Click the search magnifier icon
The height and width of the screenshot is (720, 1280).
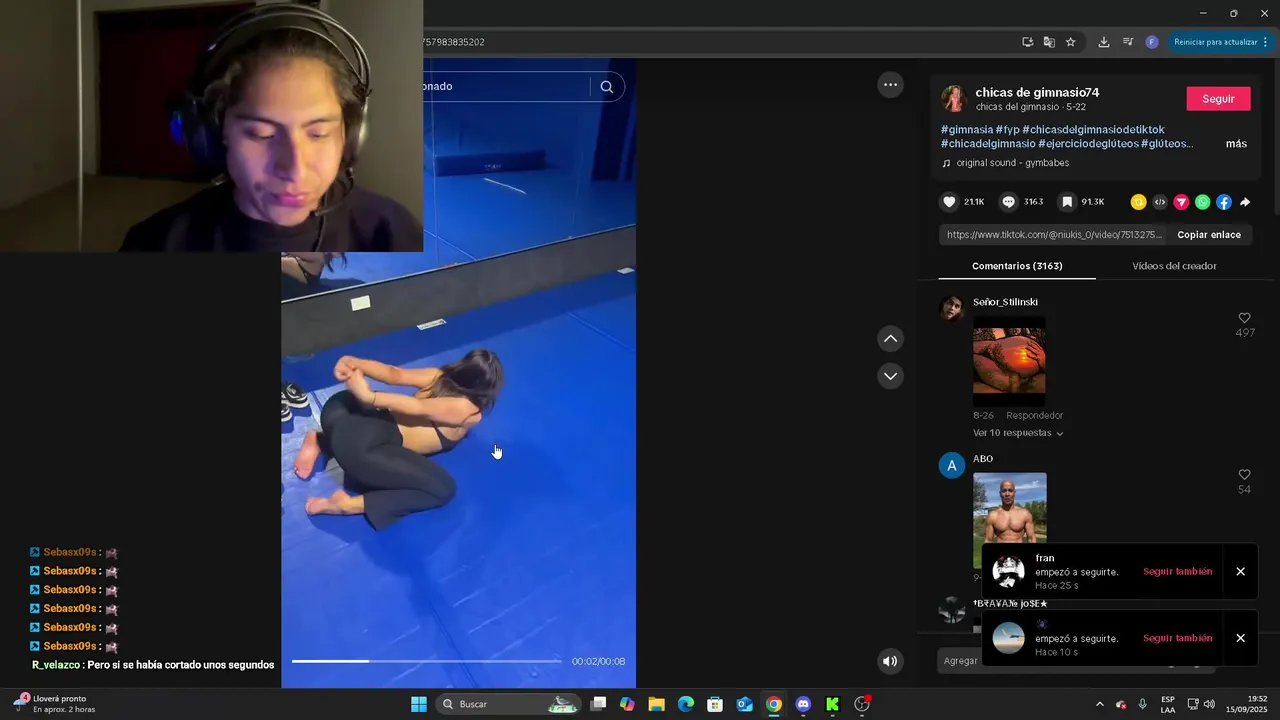click(606, 87)
